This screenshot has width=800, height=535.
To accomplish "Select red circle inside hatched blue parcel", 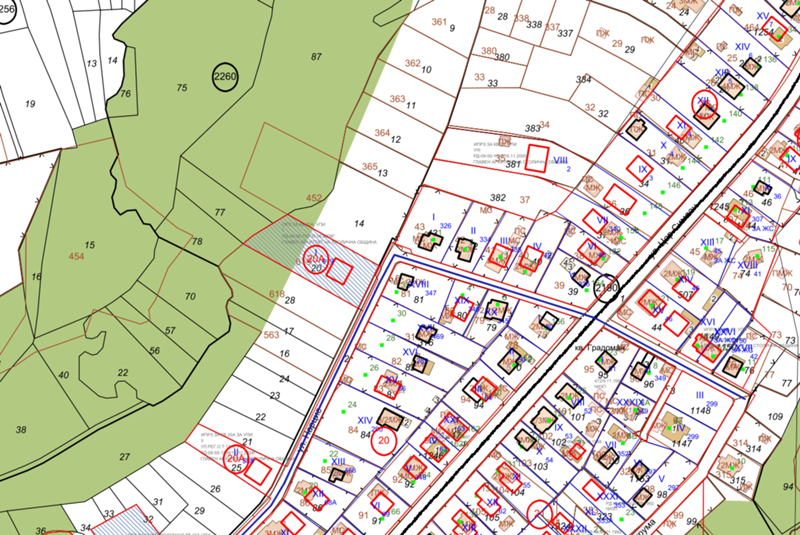I will pos(315,260).
